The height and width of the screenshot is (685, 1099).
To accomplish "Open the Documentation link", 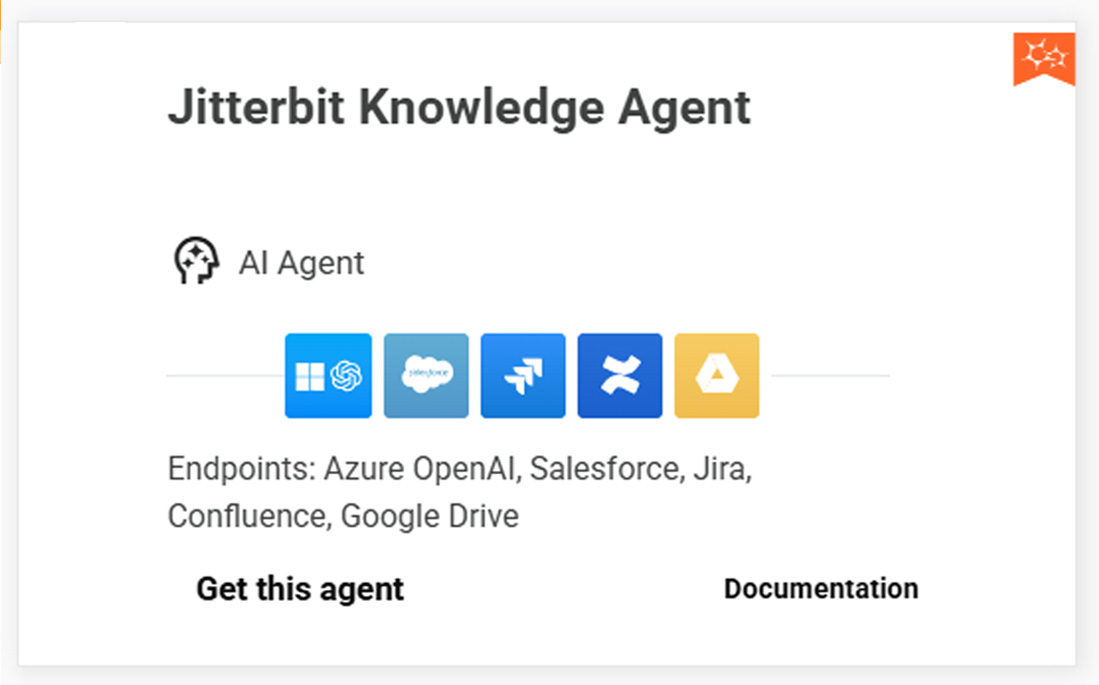I will pos(820,588).
